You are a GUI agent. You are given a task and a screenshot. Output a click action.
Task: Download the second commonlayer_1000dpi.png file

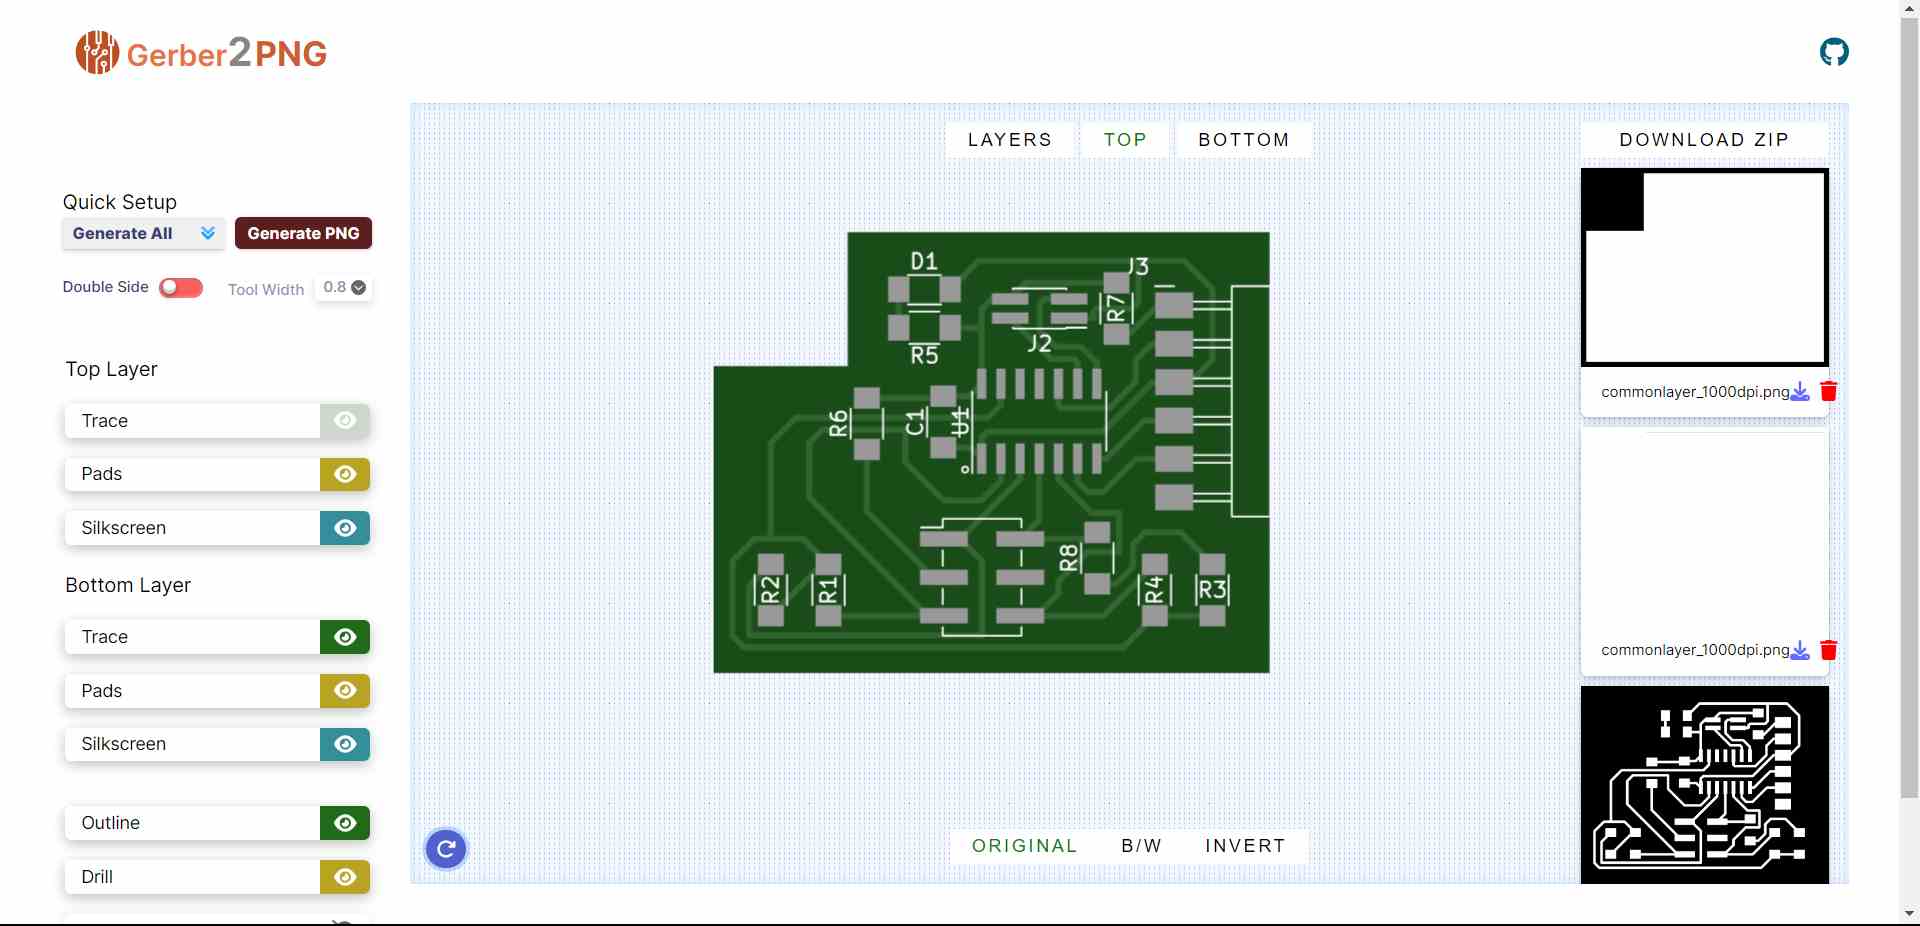(1800, 650)
